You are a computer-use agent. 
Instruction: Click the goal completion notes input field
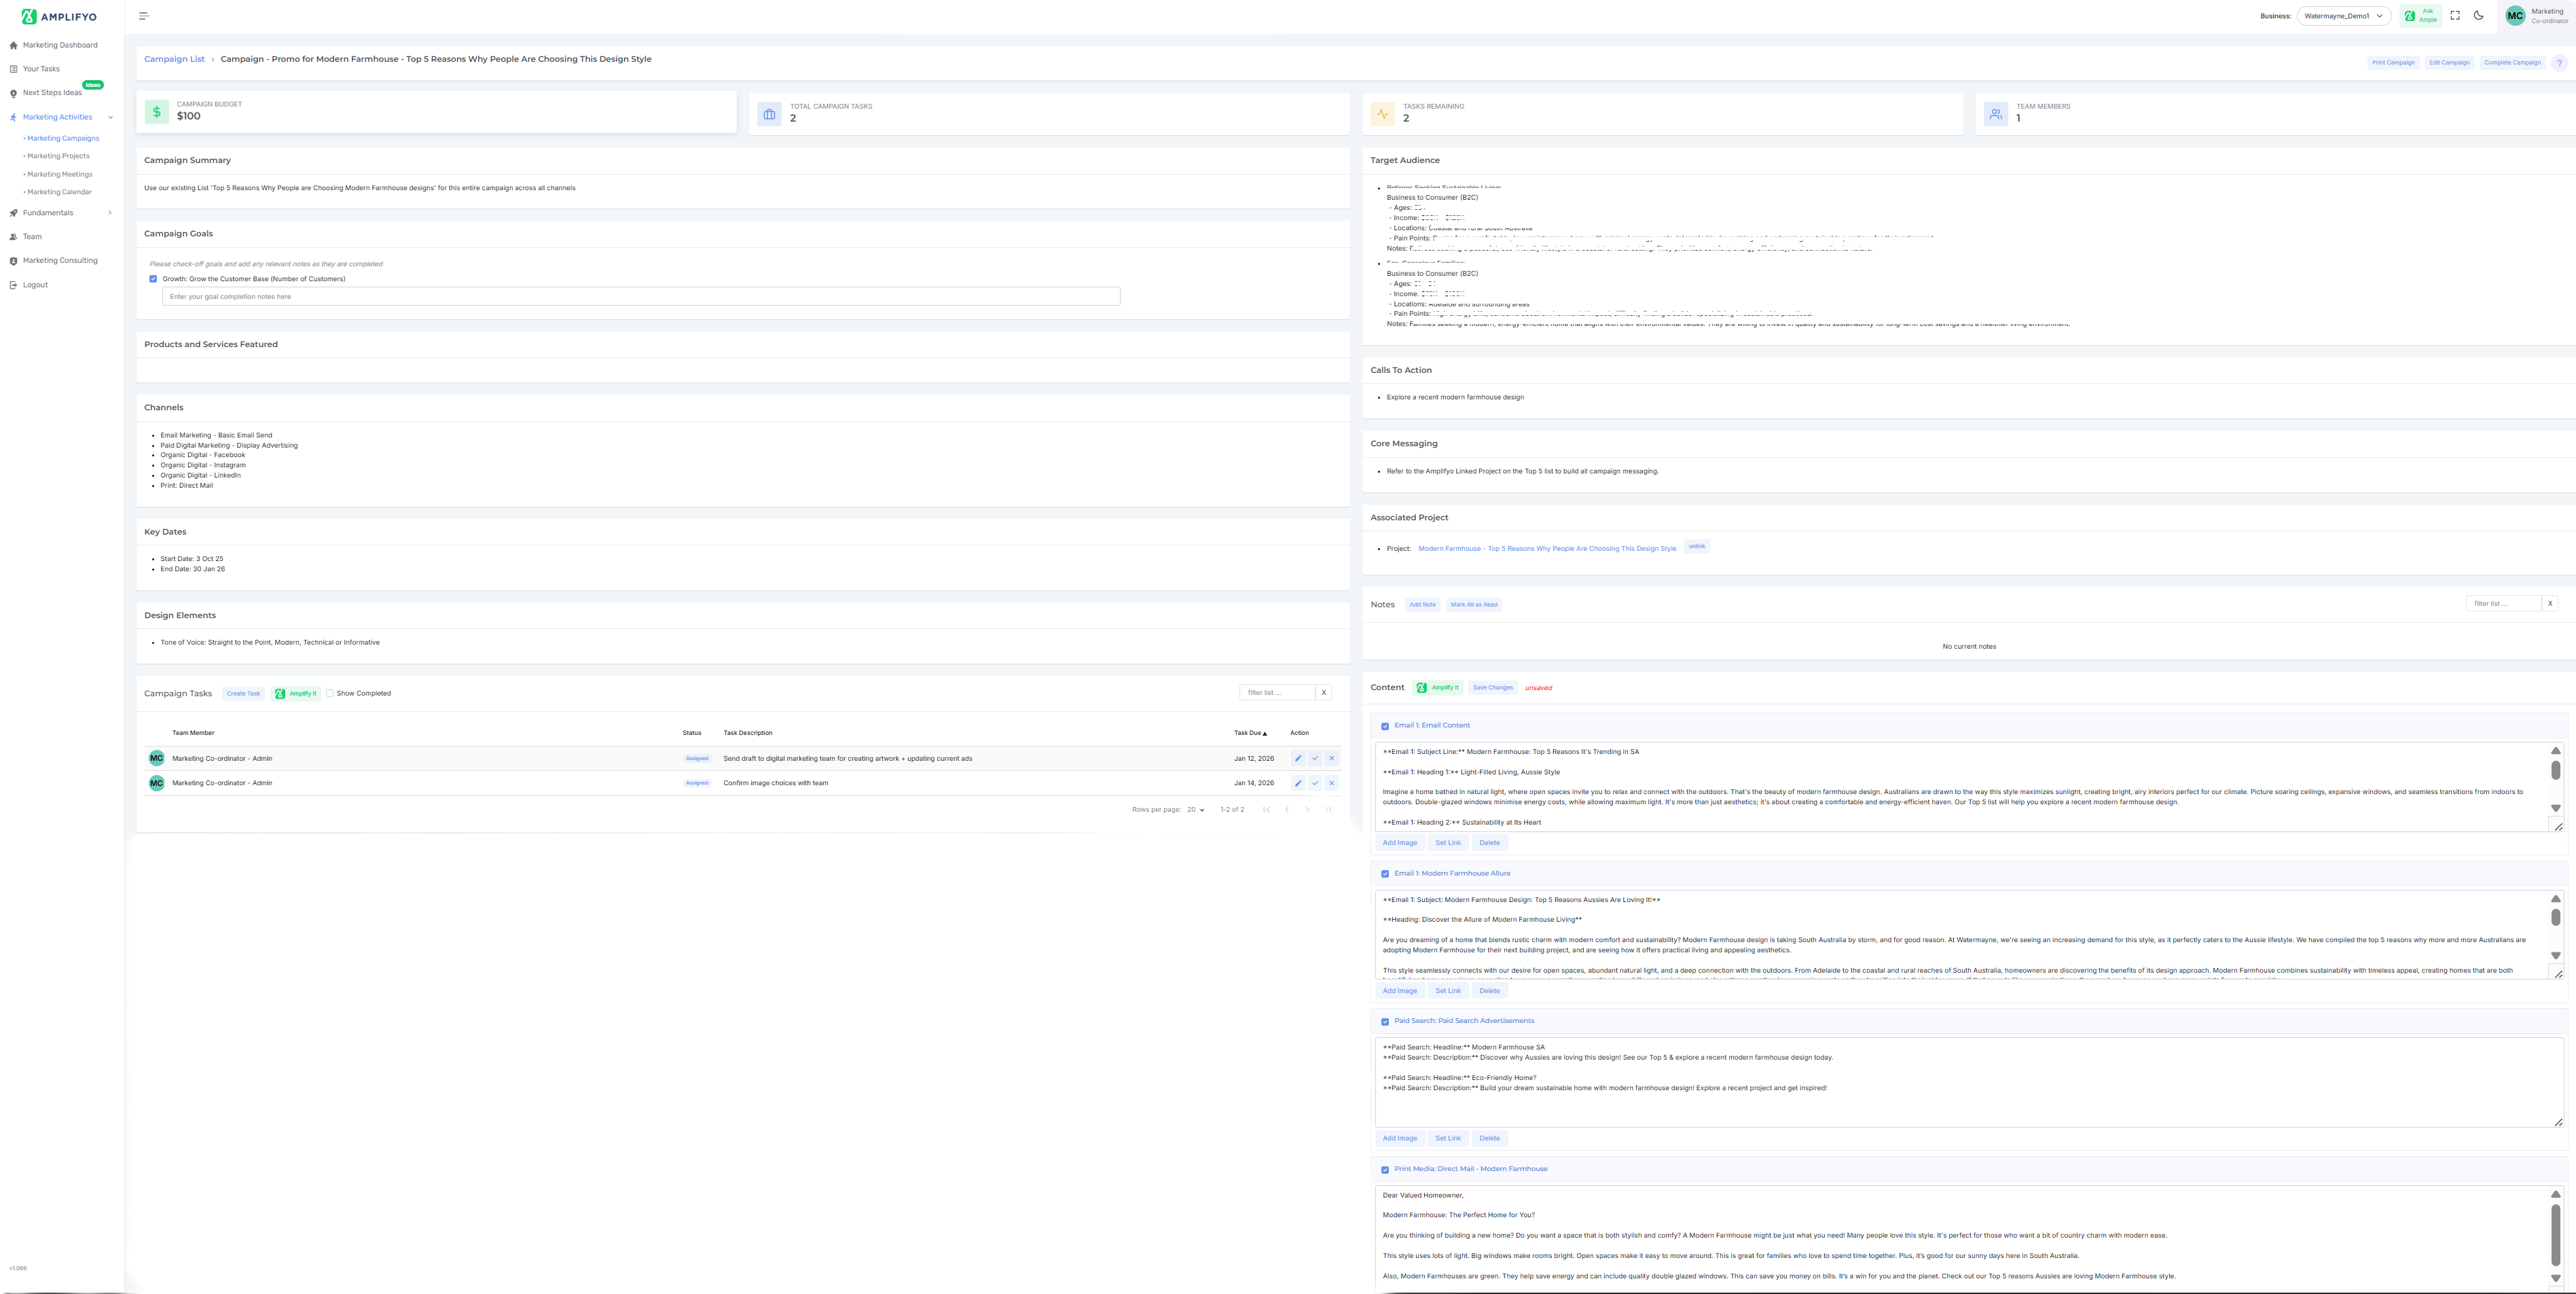(640, 297)
